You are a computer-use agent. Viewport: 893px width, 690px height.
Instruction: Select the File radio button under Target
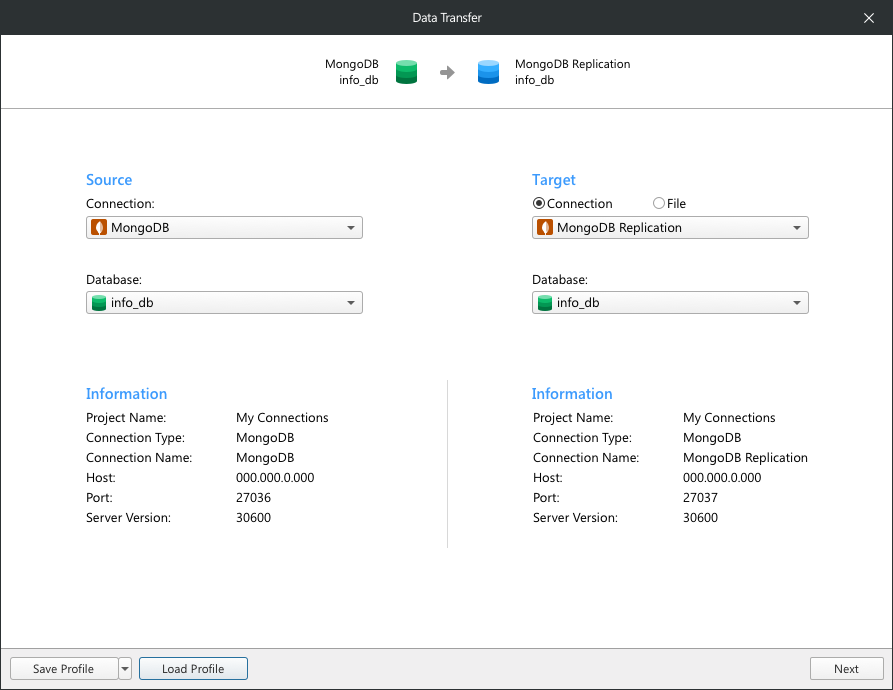coord(659,203)
